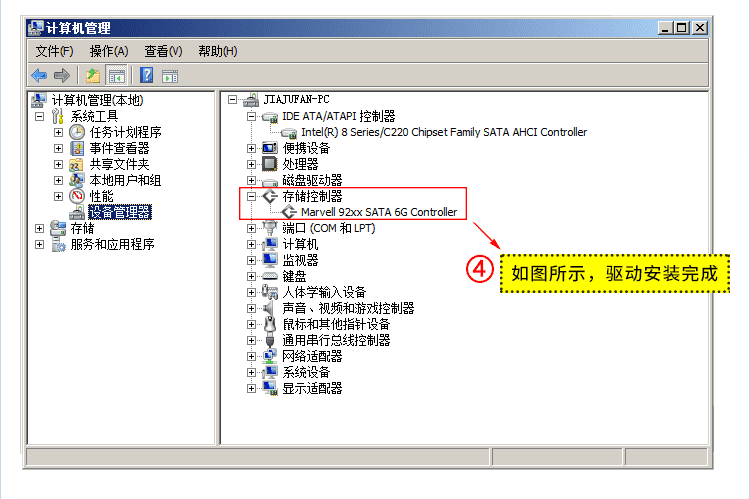Select the Marvell 92xx SATA 6G Controller device

[379, 212]
